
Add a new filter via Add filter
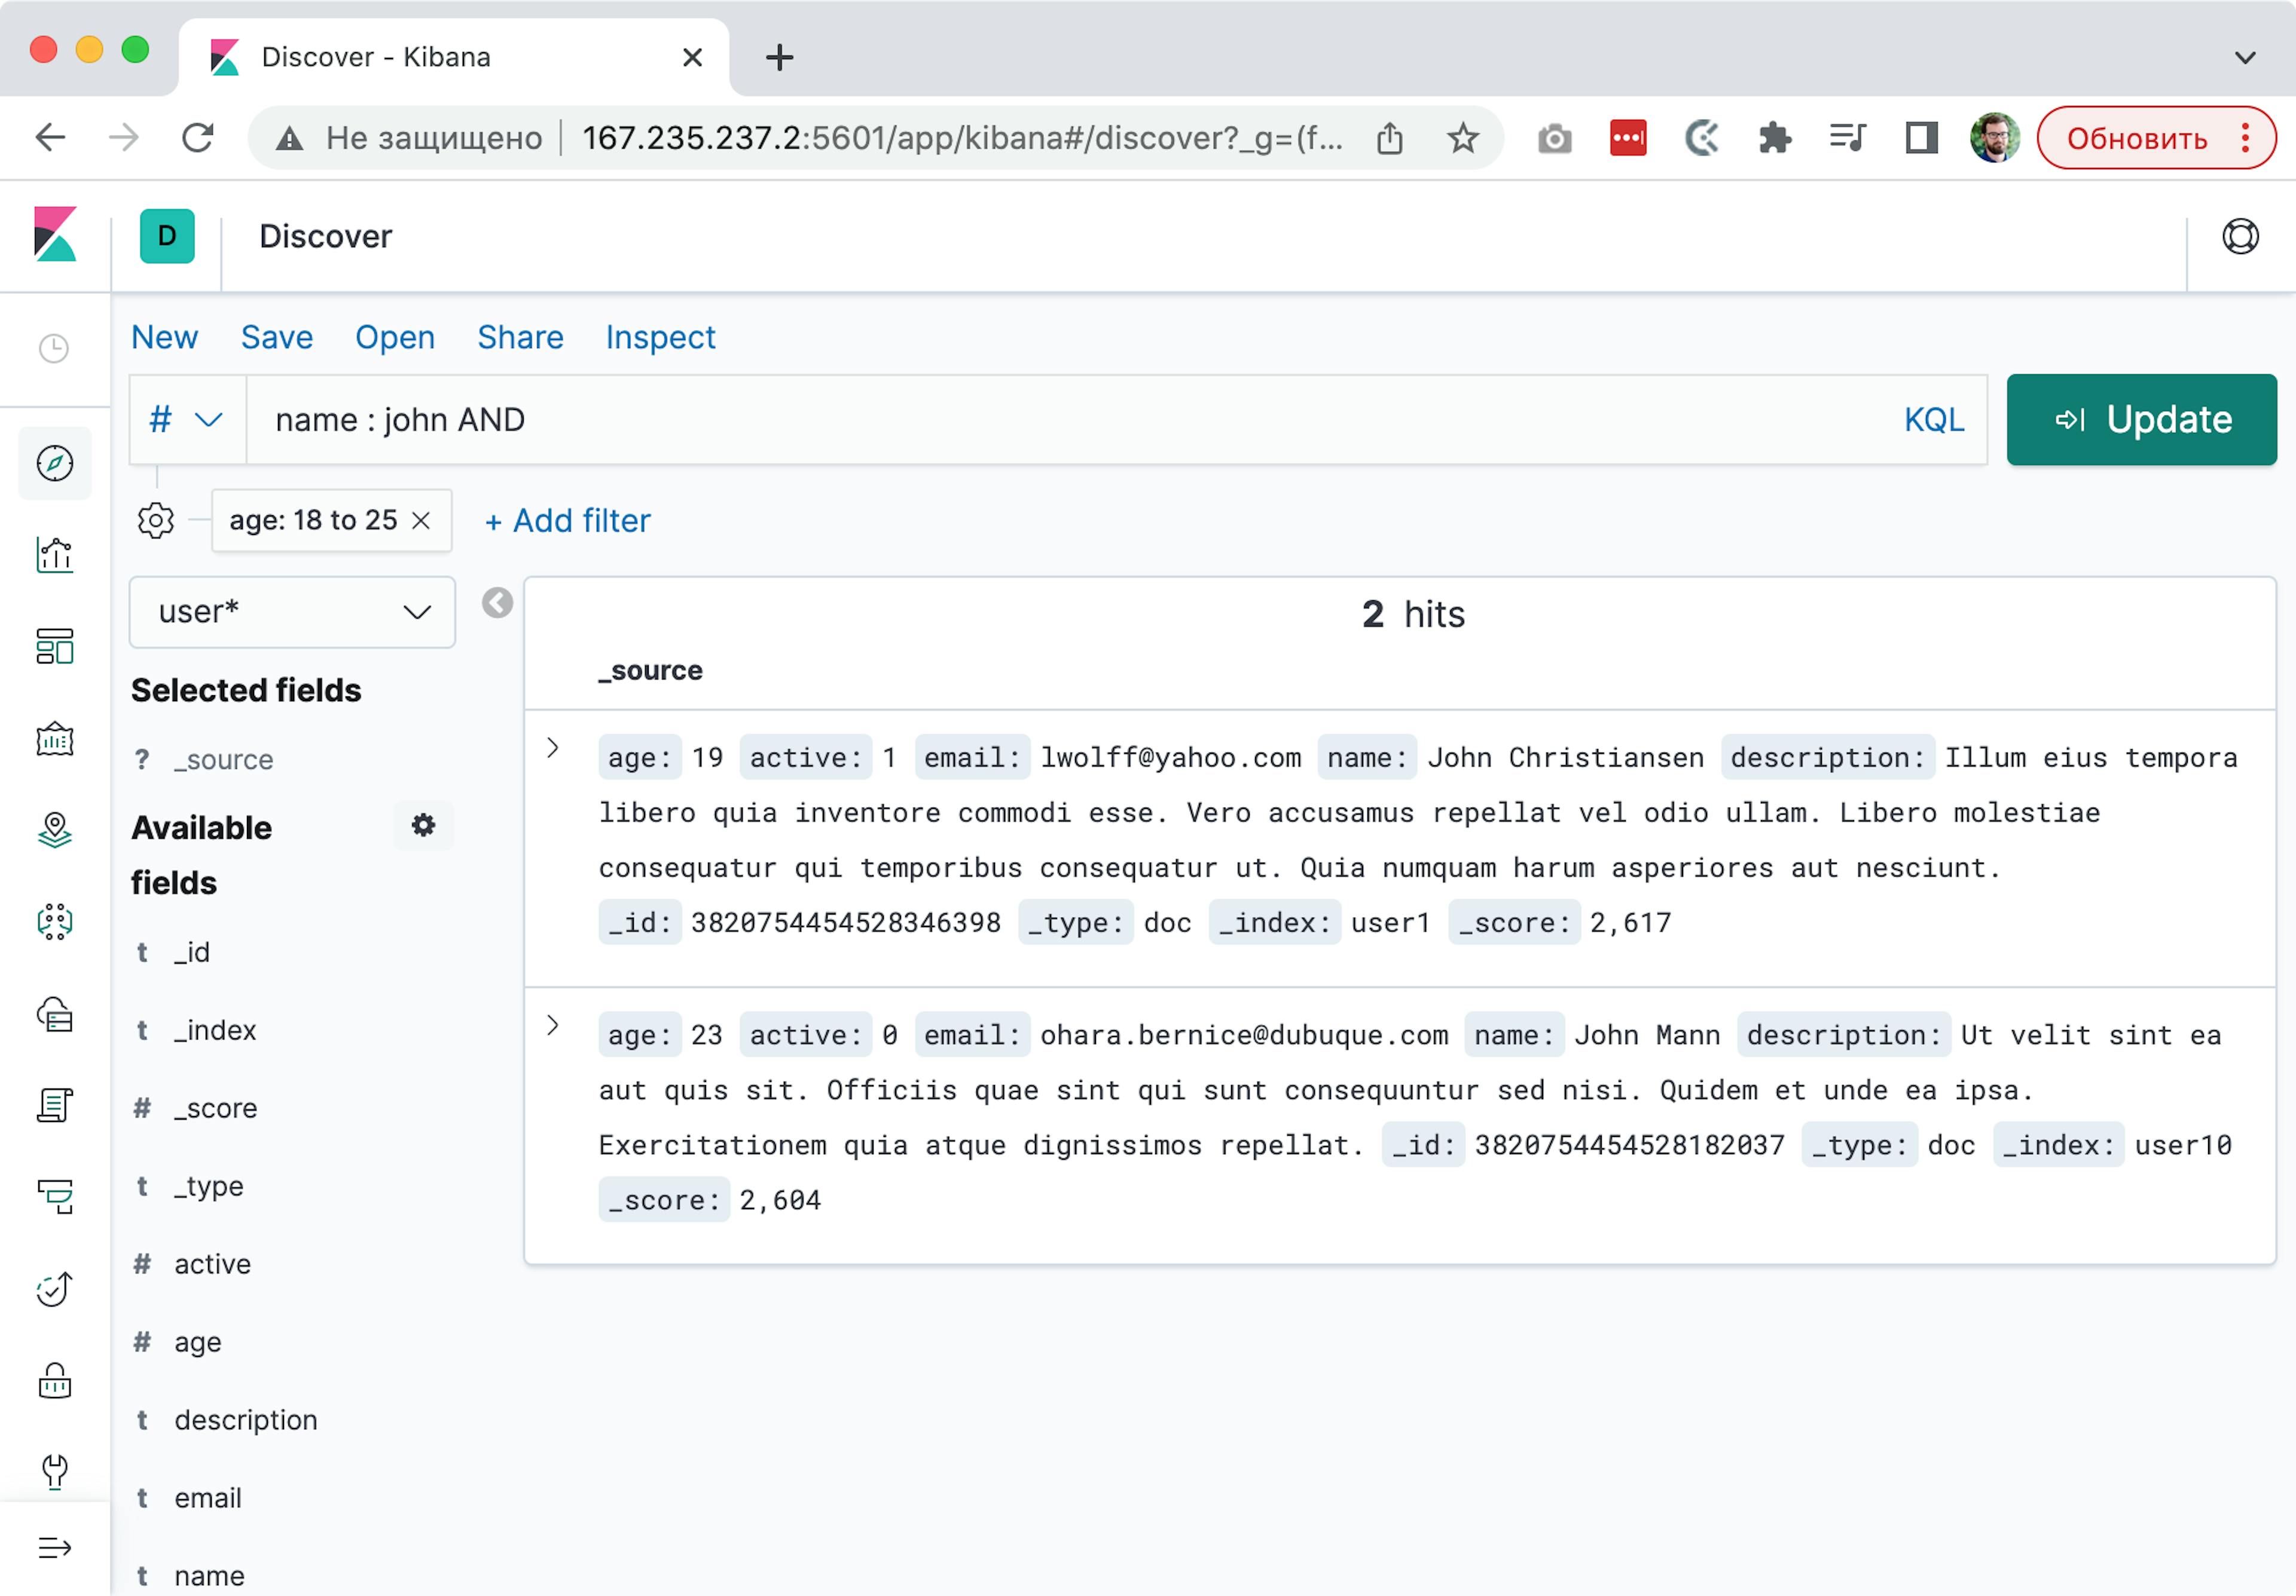click(x=567, y=521)
